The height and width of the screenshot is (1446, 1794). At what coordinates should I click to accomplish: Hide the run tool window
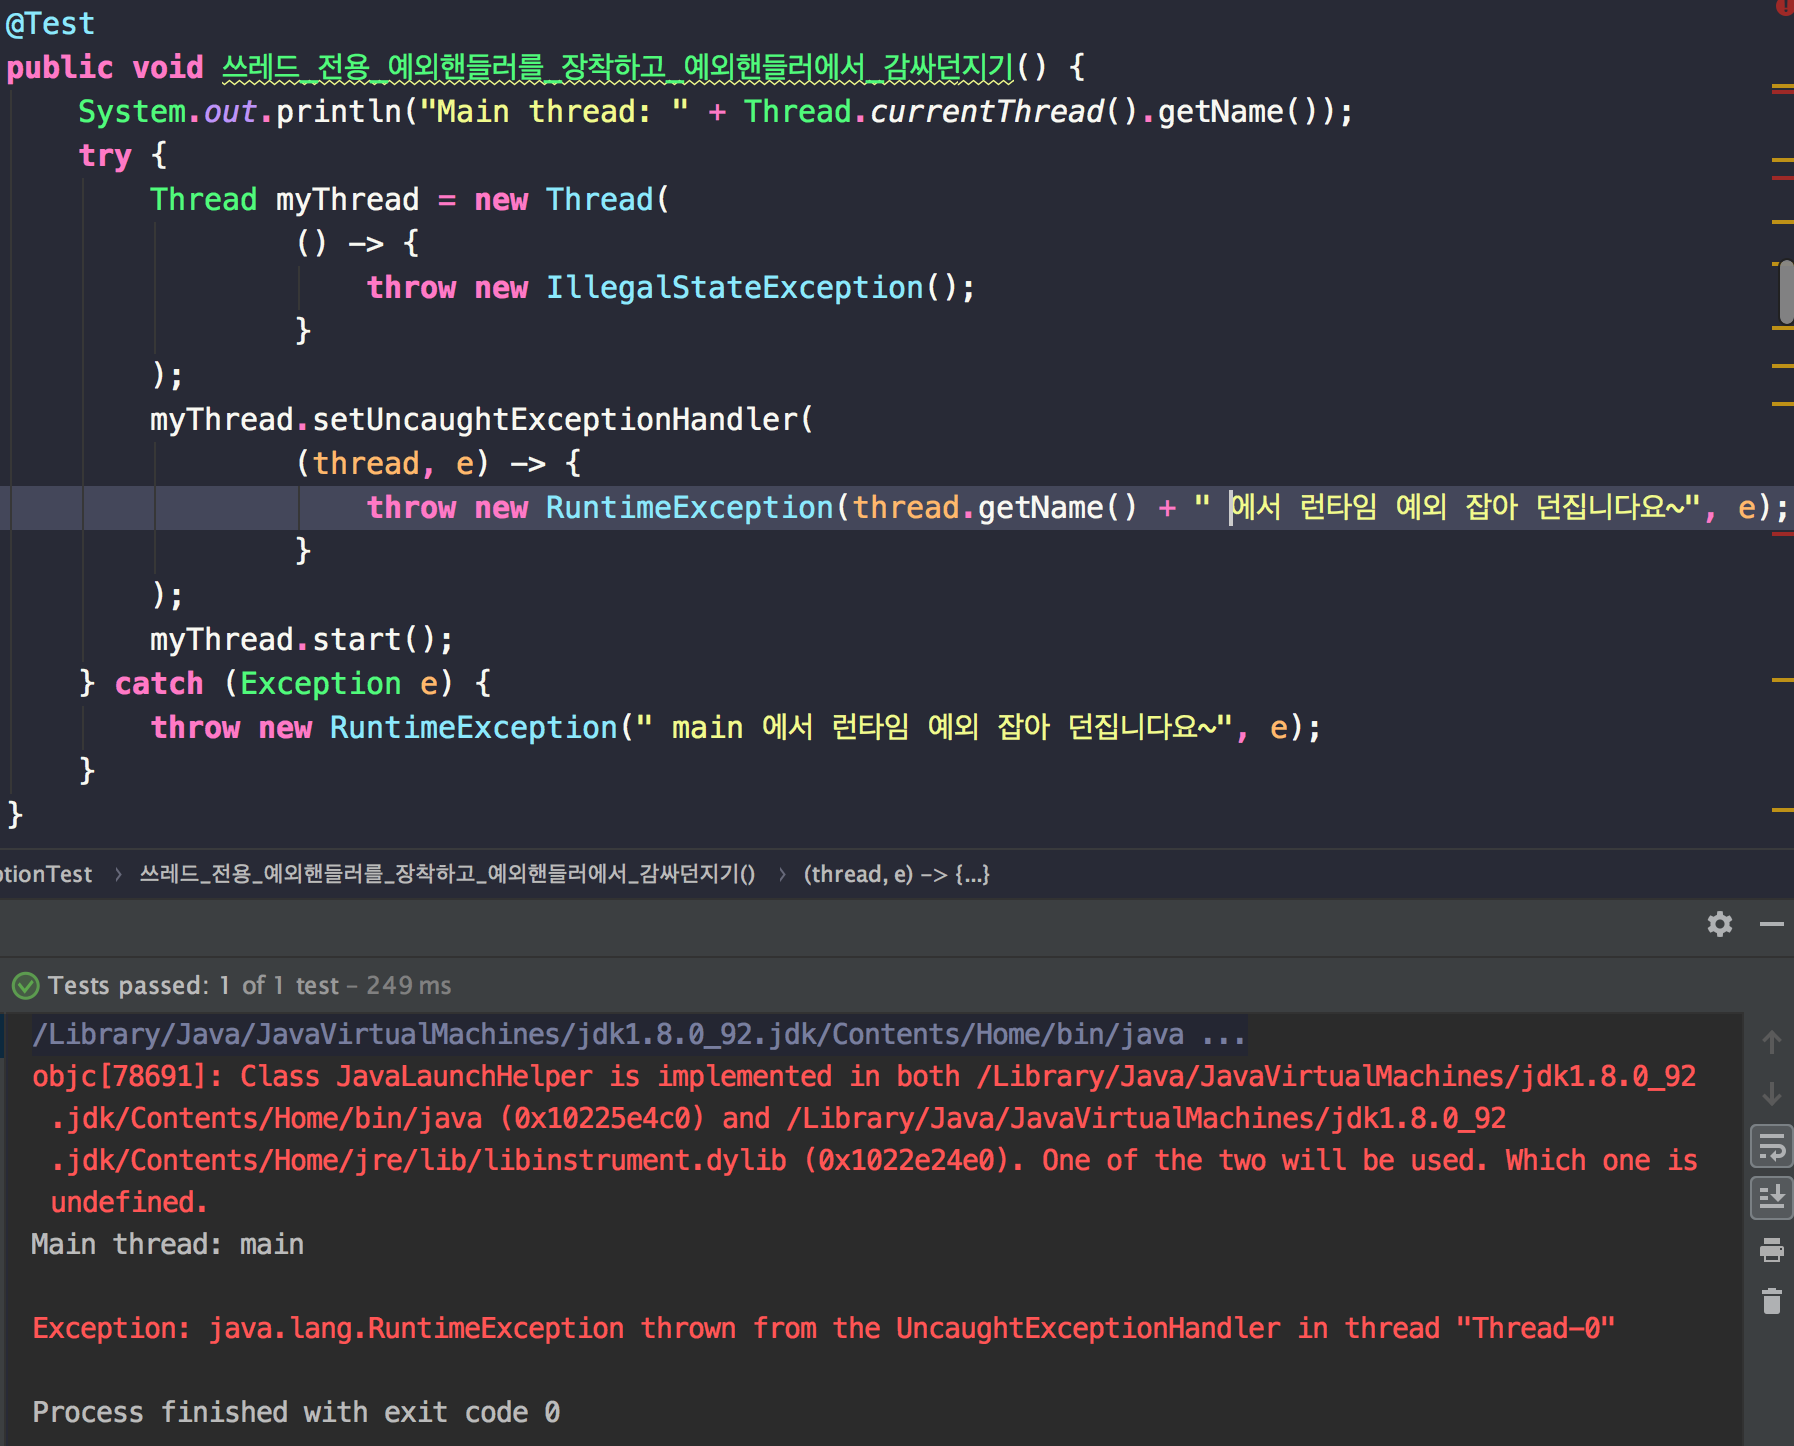(x=1772, y=924)
